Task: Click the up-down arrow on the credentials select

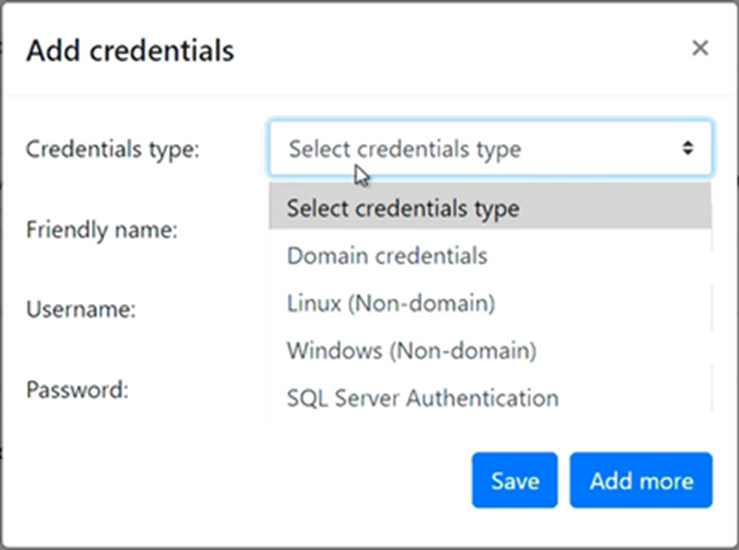Action: pyautogui.click(x=688, y=149)
